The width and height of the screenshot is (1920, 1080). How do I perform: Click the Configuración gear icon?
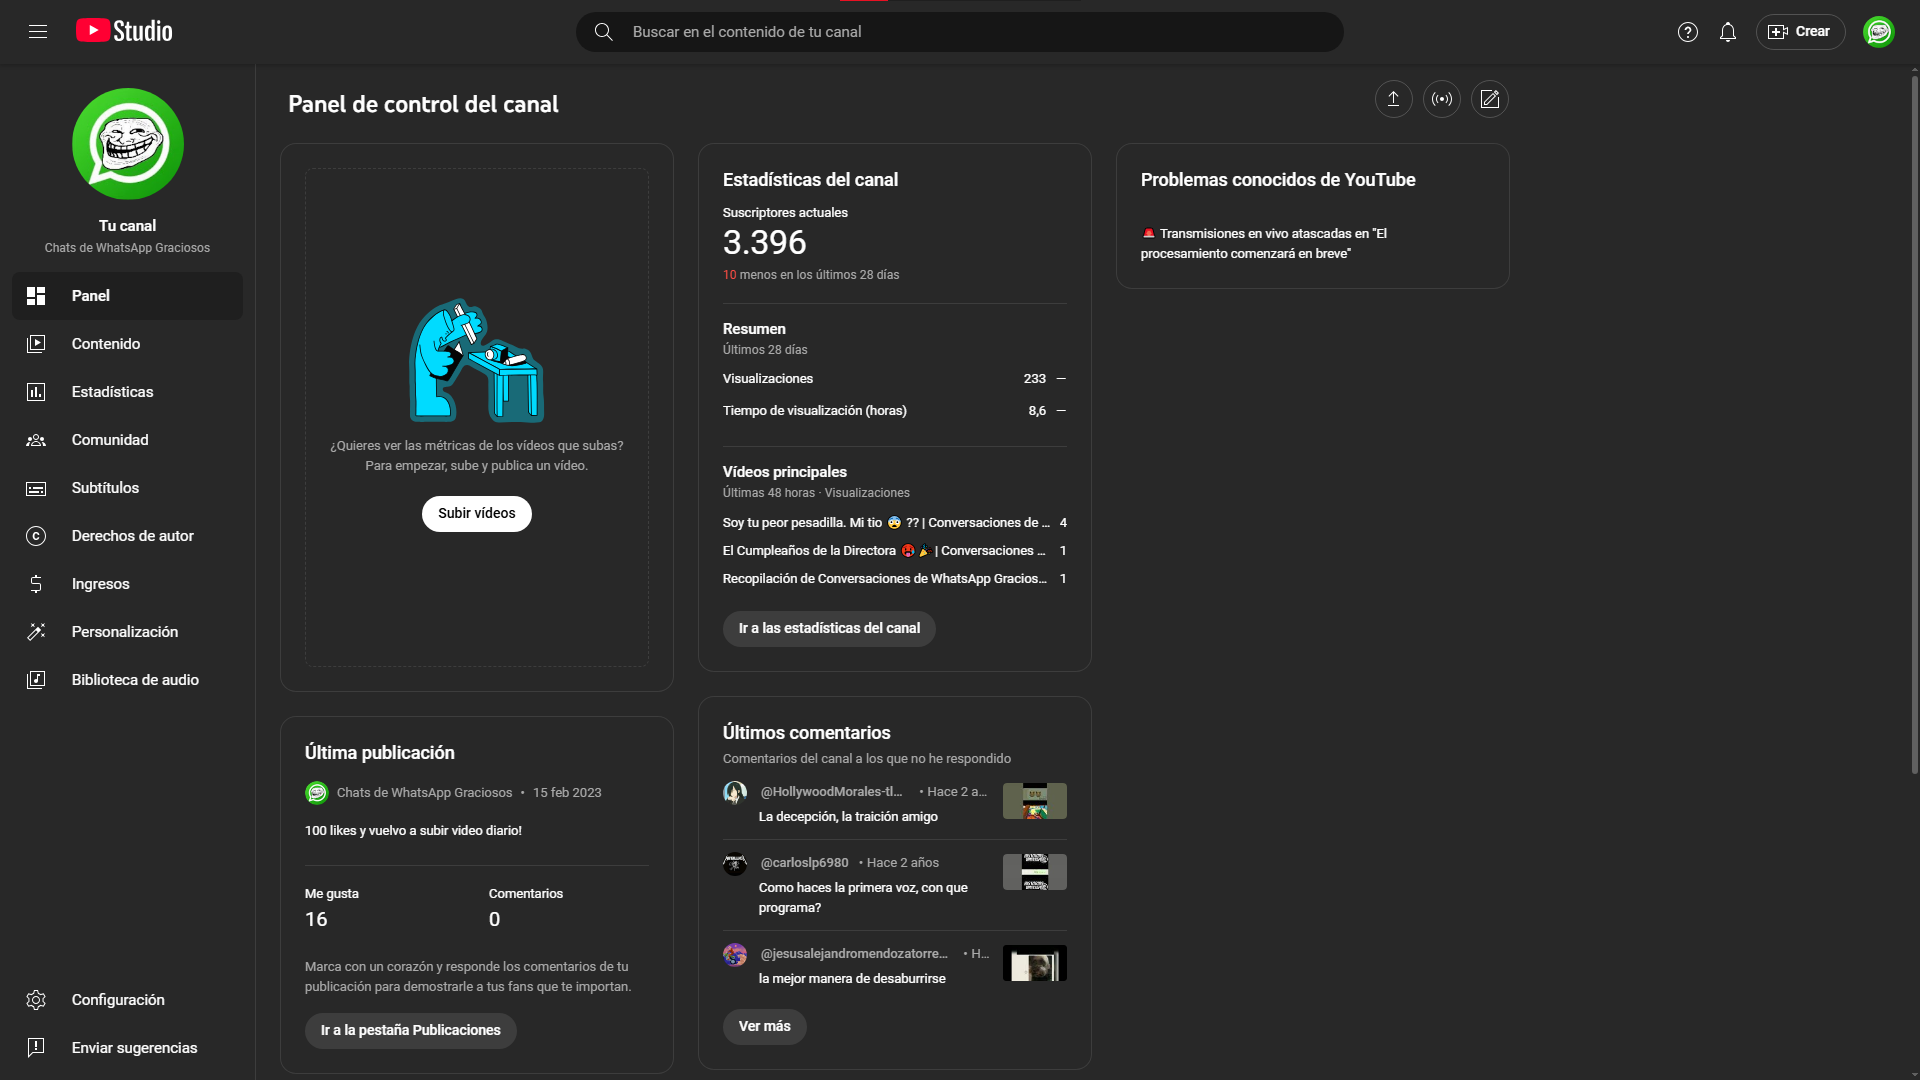[x=36, y=1000]
